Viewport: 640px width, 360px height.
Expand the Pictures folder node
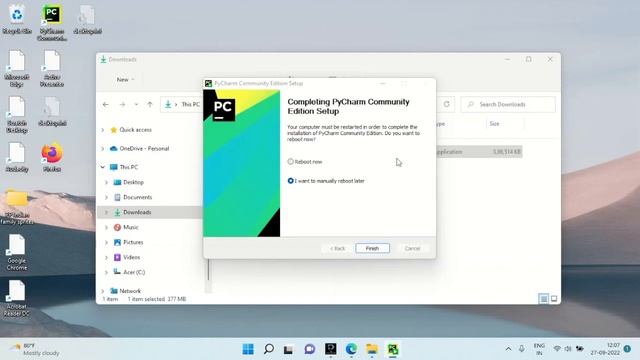107,242
